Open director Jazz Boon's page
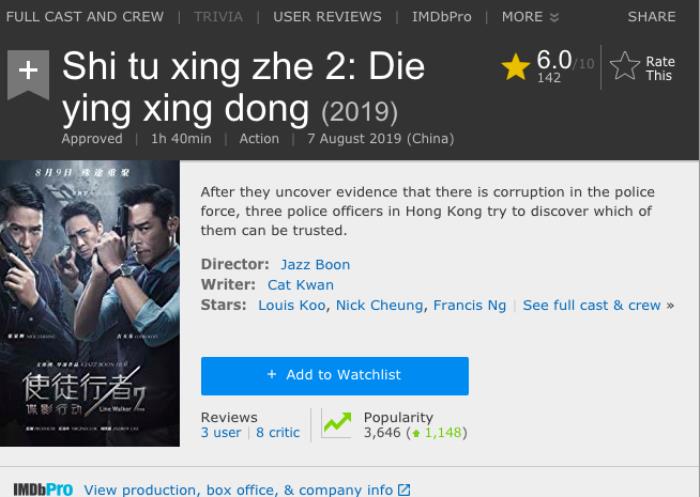Viewport: 700px width, 497px height. [315, 265]
